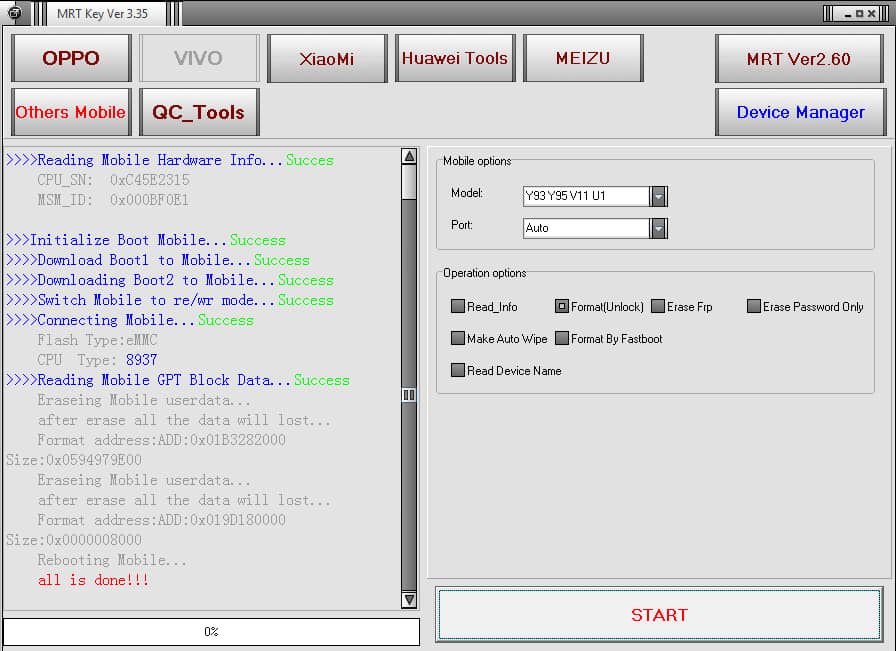The image size is (896, 651).
Task: Click 'Reading Mobile Hardware Info' log line
Action: pos(170,160)
